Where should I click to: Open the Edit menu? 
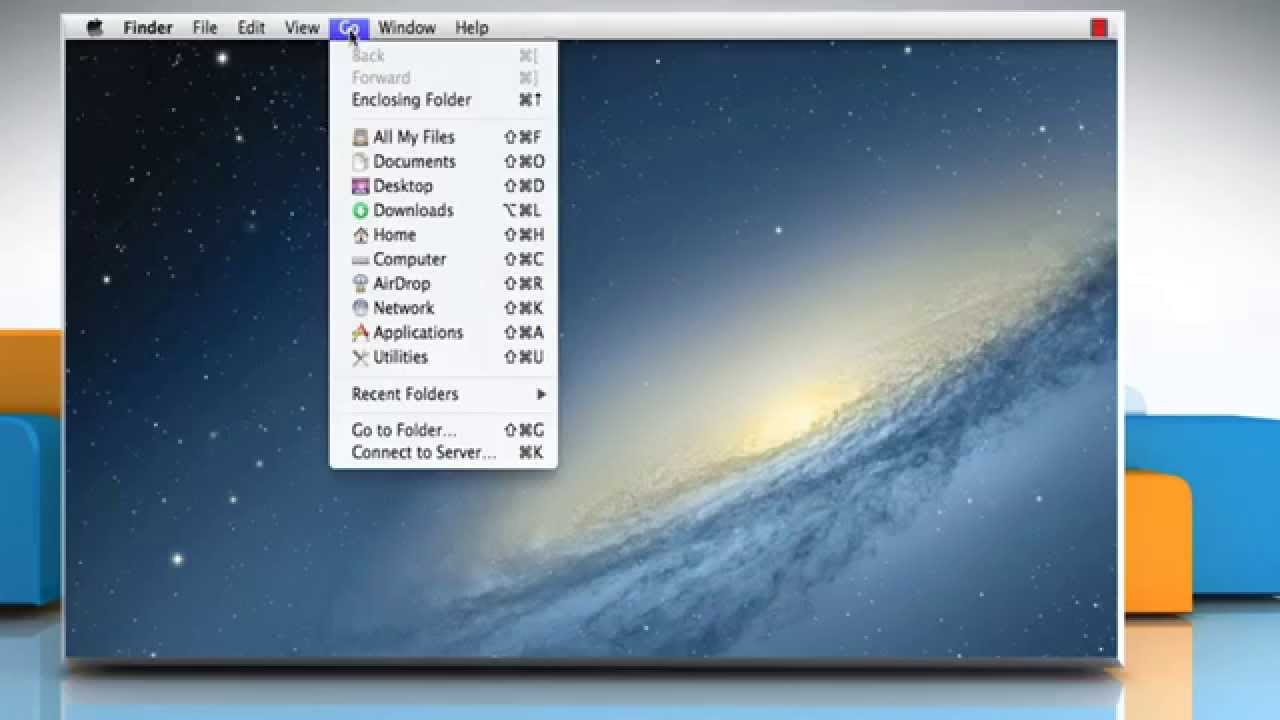pos(251,28)
